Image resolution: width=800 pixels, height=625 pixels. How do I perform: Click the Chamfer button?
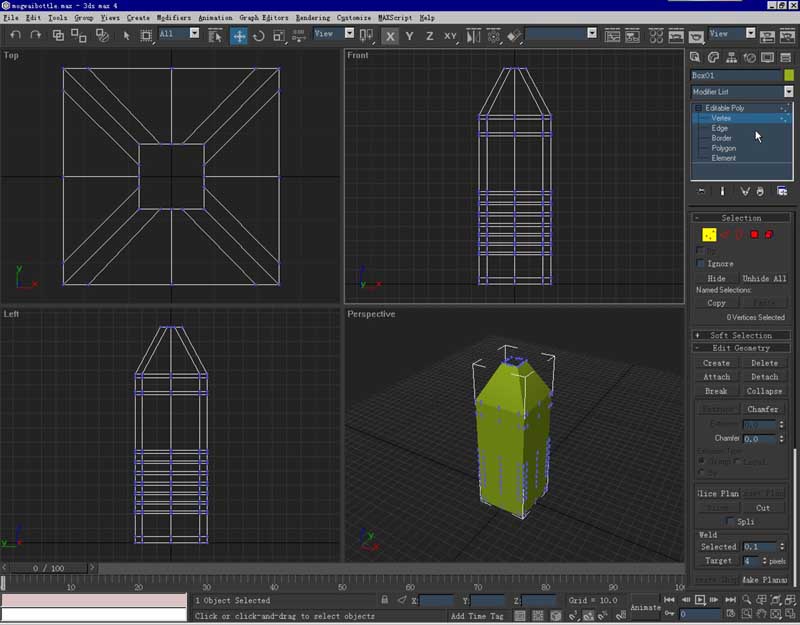click(x=764, y=409)
